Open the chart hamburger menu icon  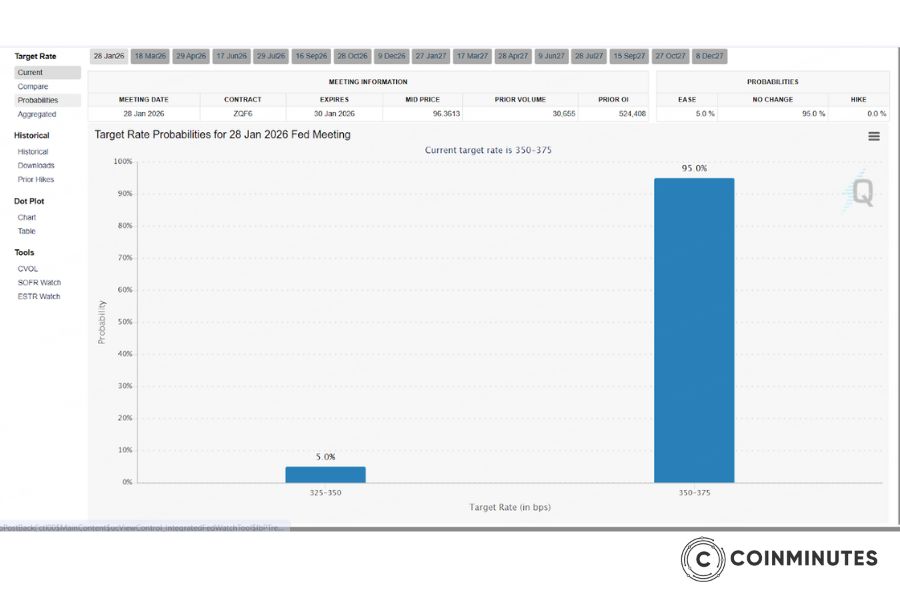point(874,136)
